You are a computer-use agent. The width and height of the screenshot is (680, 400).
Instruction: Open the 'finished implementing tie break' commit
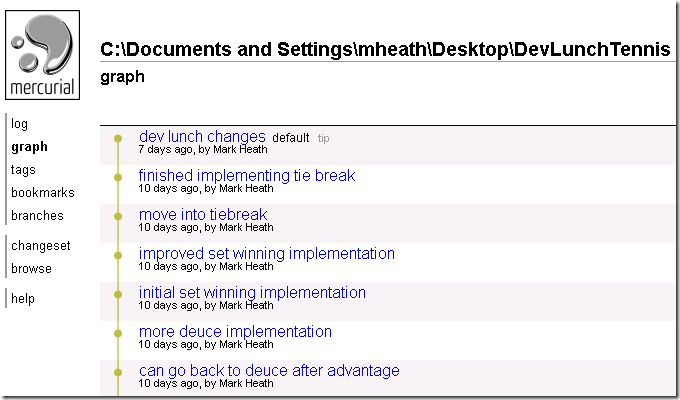coord(247,176)
